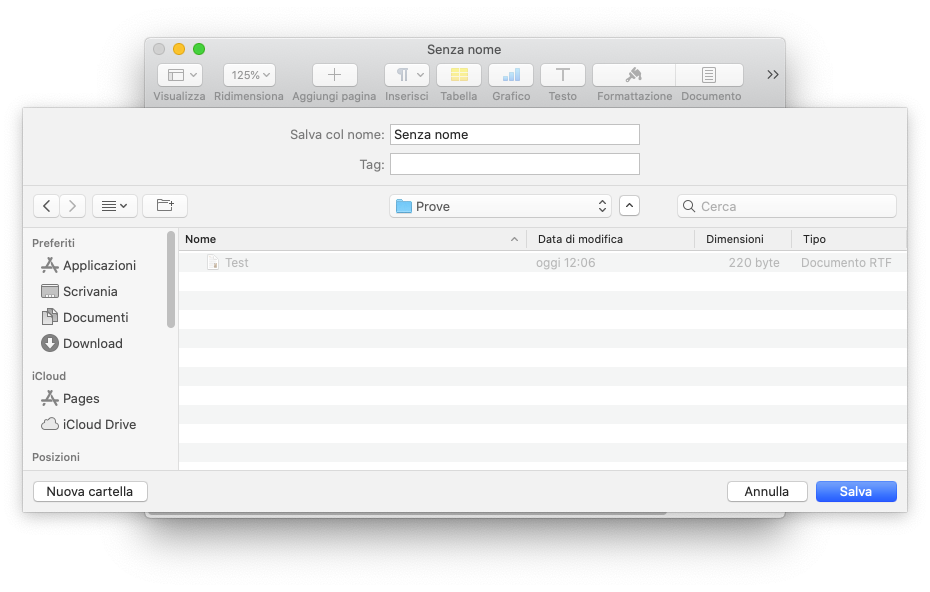Open the Table toolbar icon
Screen dimensions: 930x592
tap(459, 75)
